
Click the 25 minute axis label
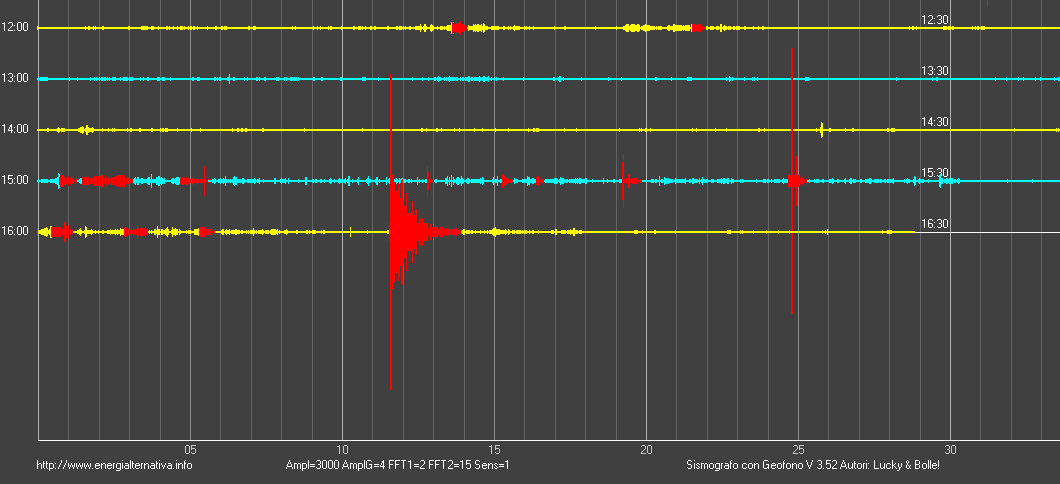[798, 450]
